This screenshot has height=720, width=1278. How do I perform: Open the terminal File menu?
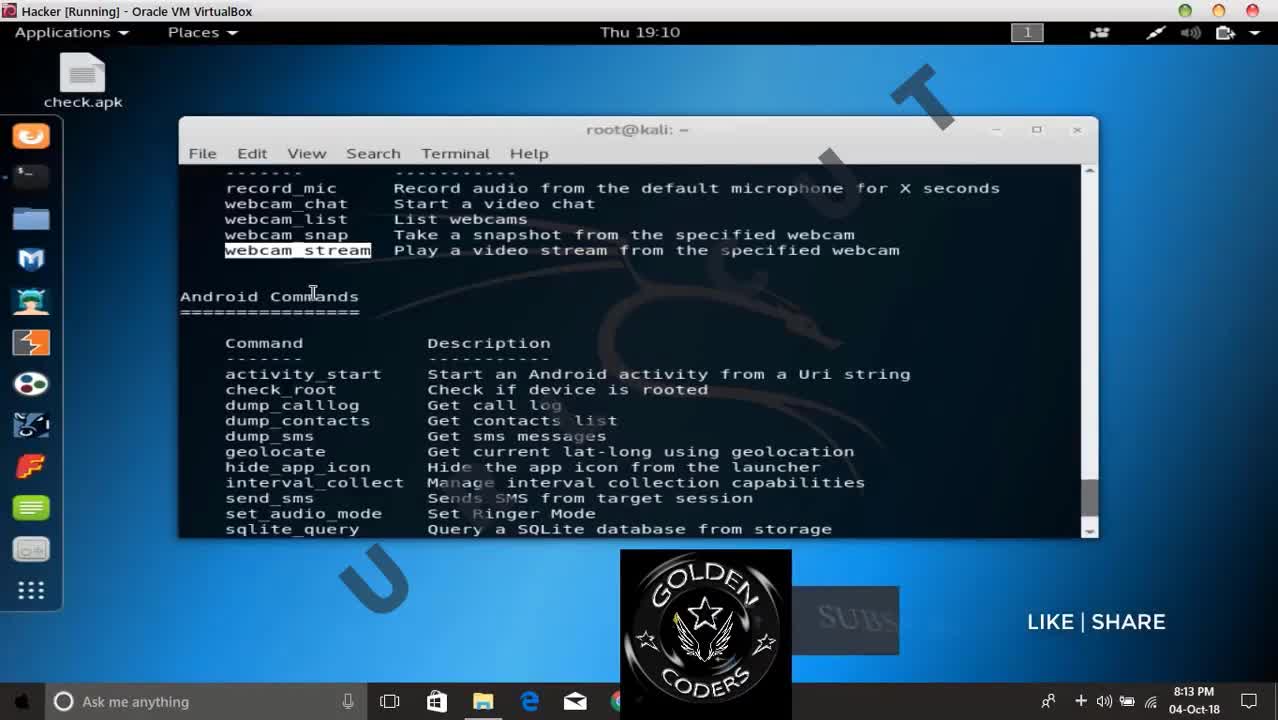click(x=202, y=153)
